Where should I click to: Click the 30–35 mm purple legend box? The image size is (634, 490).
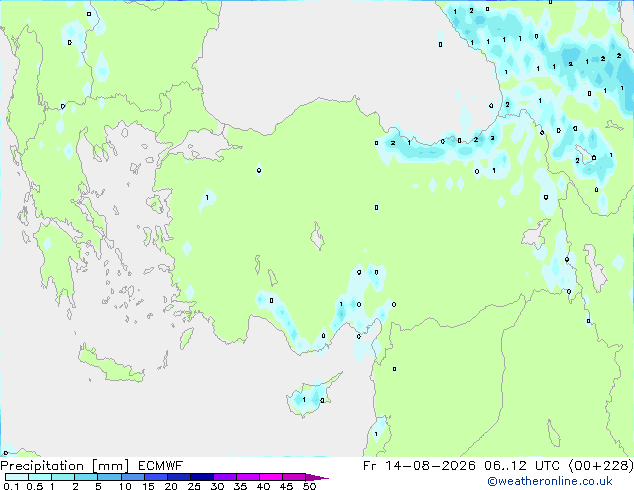tap(225, 477)
